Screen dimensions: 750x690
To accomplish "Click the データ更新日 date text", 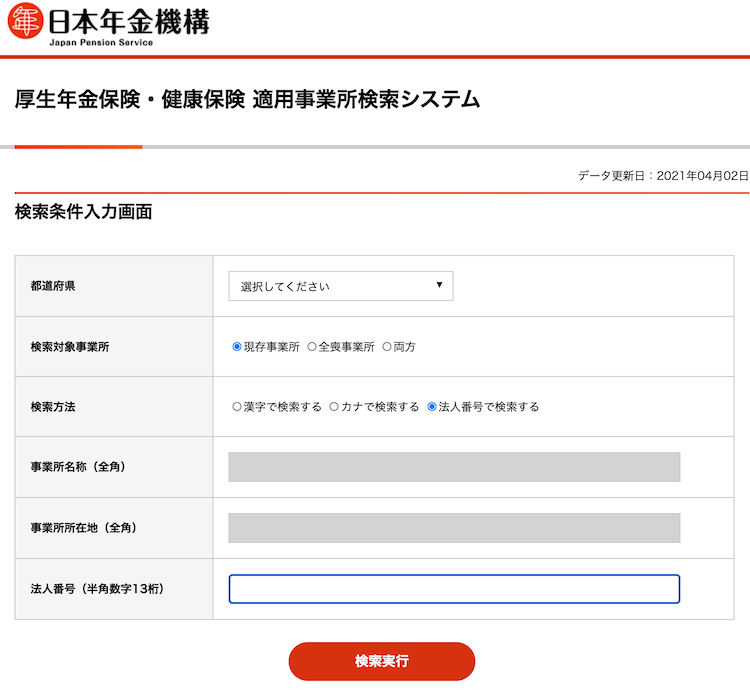I will click(662, 175).
